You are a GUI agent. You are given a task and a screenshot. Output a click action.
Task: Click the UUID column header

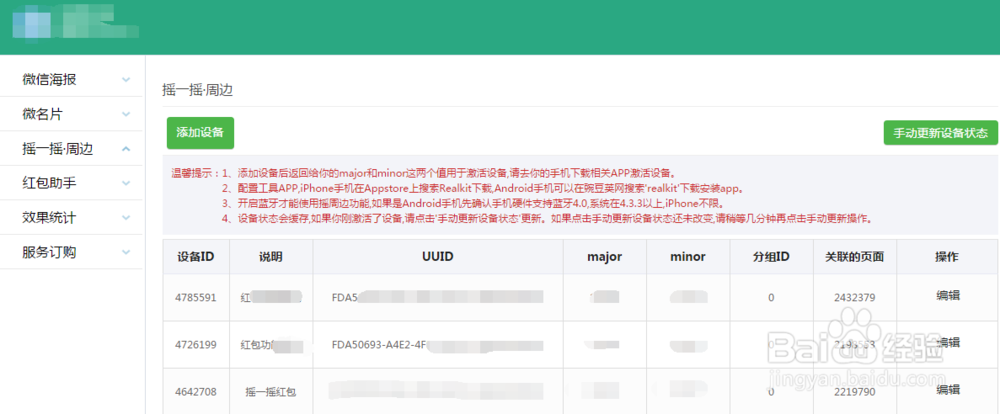point(438,257)
